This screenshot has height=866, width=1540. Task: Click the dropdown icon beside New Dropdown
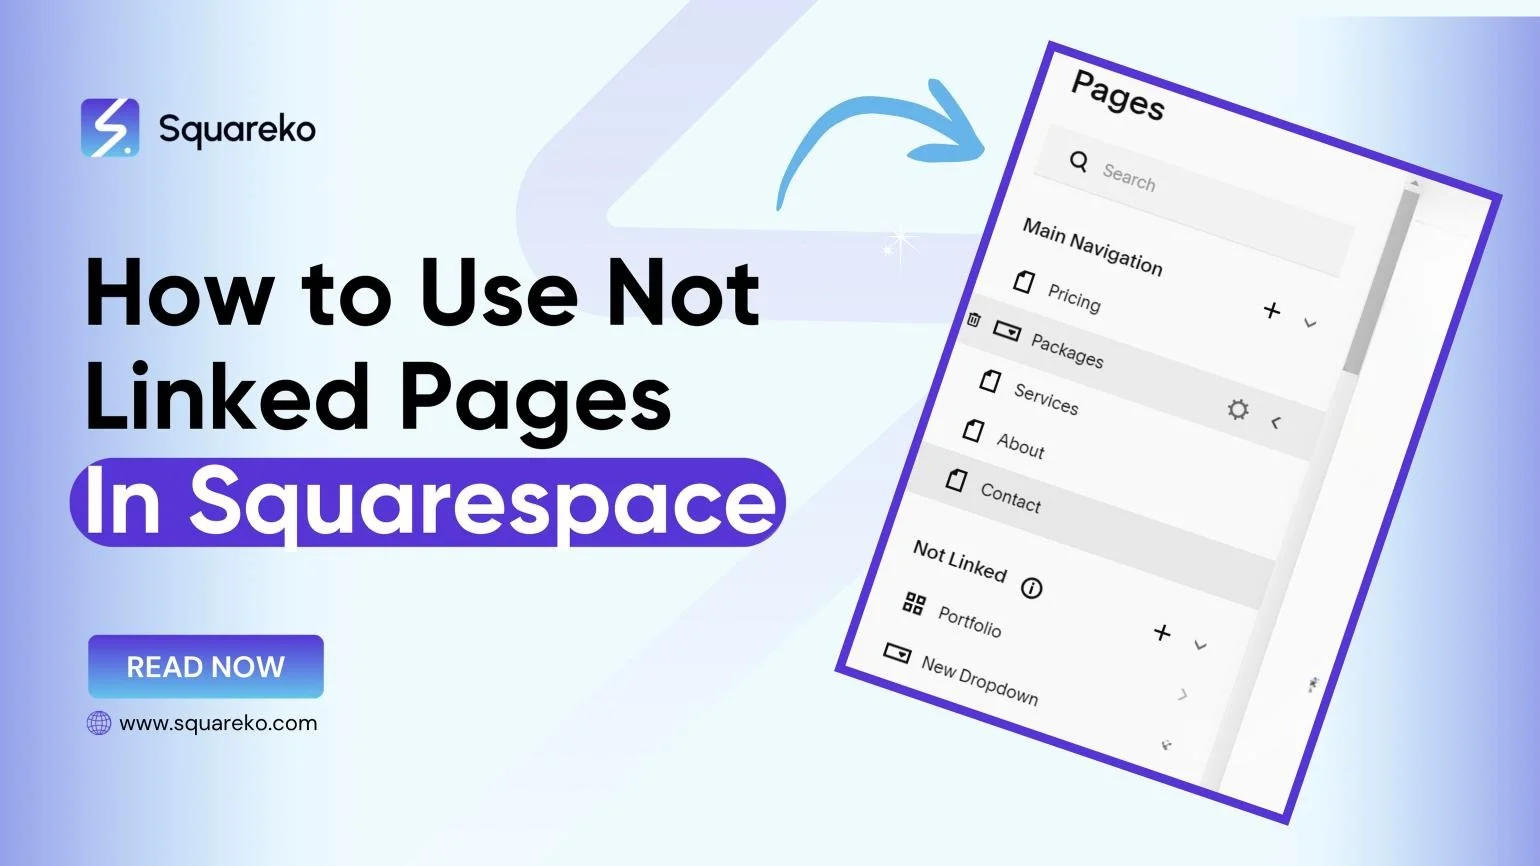897,654
